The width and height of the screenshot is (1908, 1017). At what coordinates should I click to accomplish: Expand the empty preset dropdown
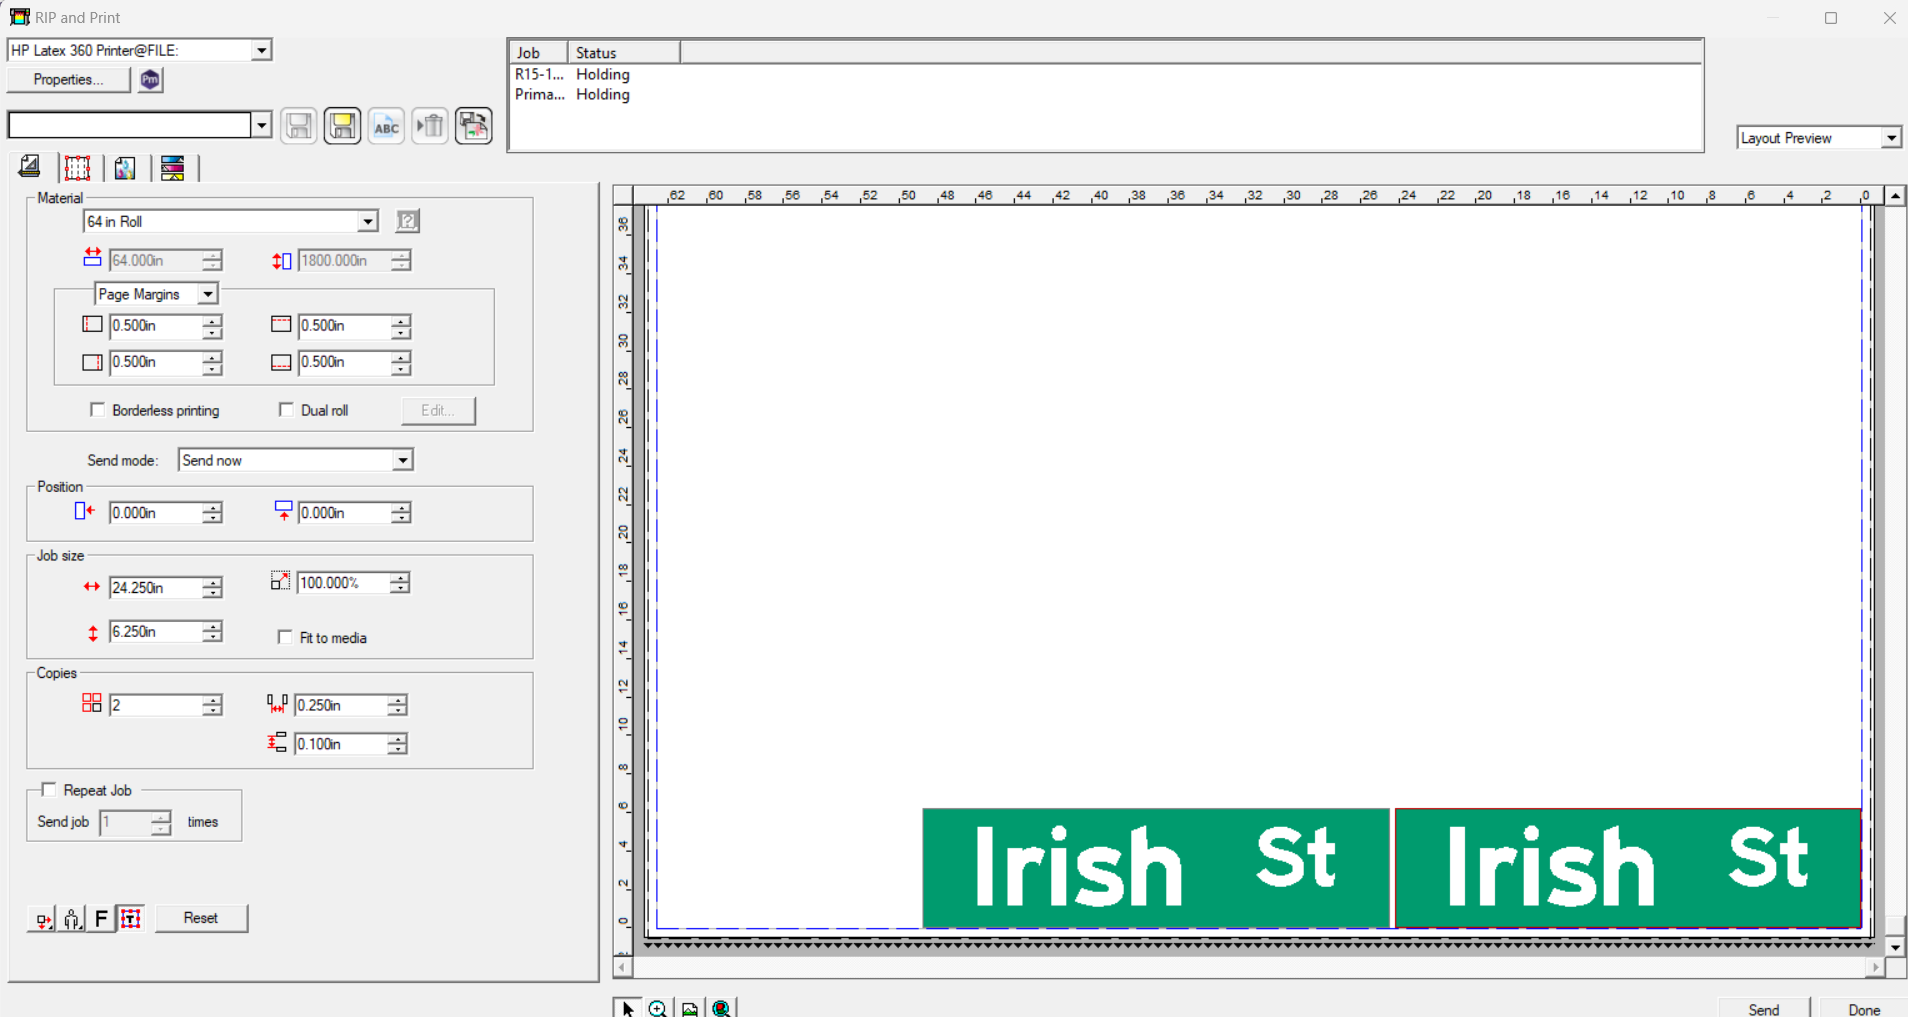click(261, 125)
